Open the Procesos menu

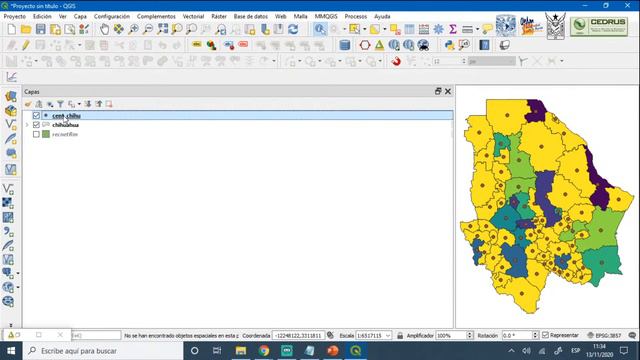(x=356, y=16)
